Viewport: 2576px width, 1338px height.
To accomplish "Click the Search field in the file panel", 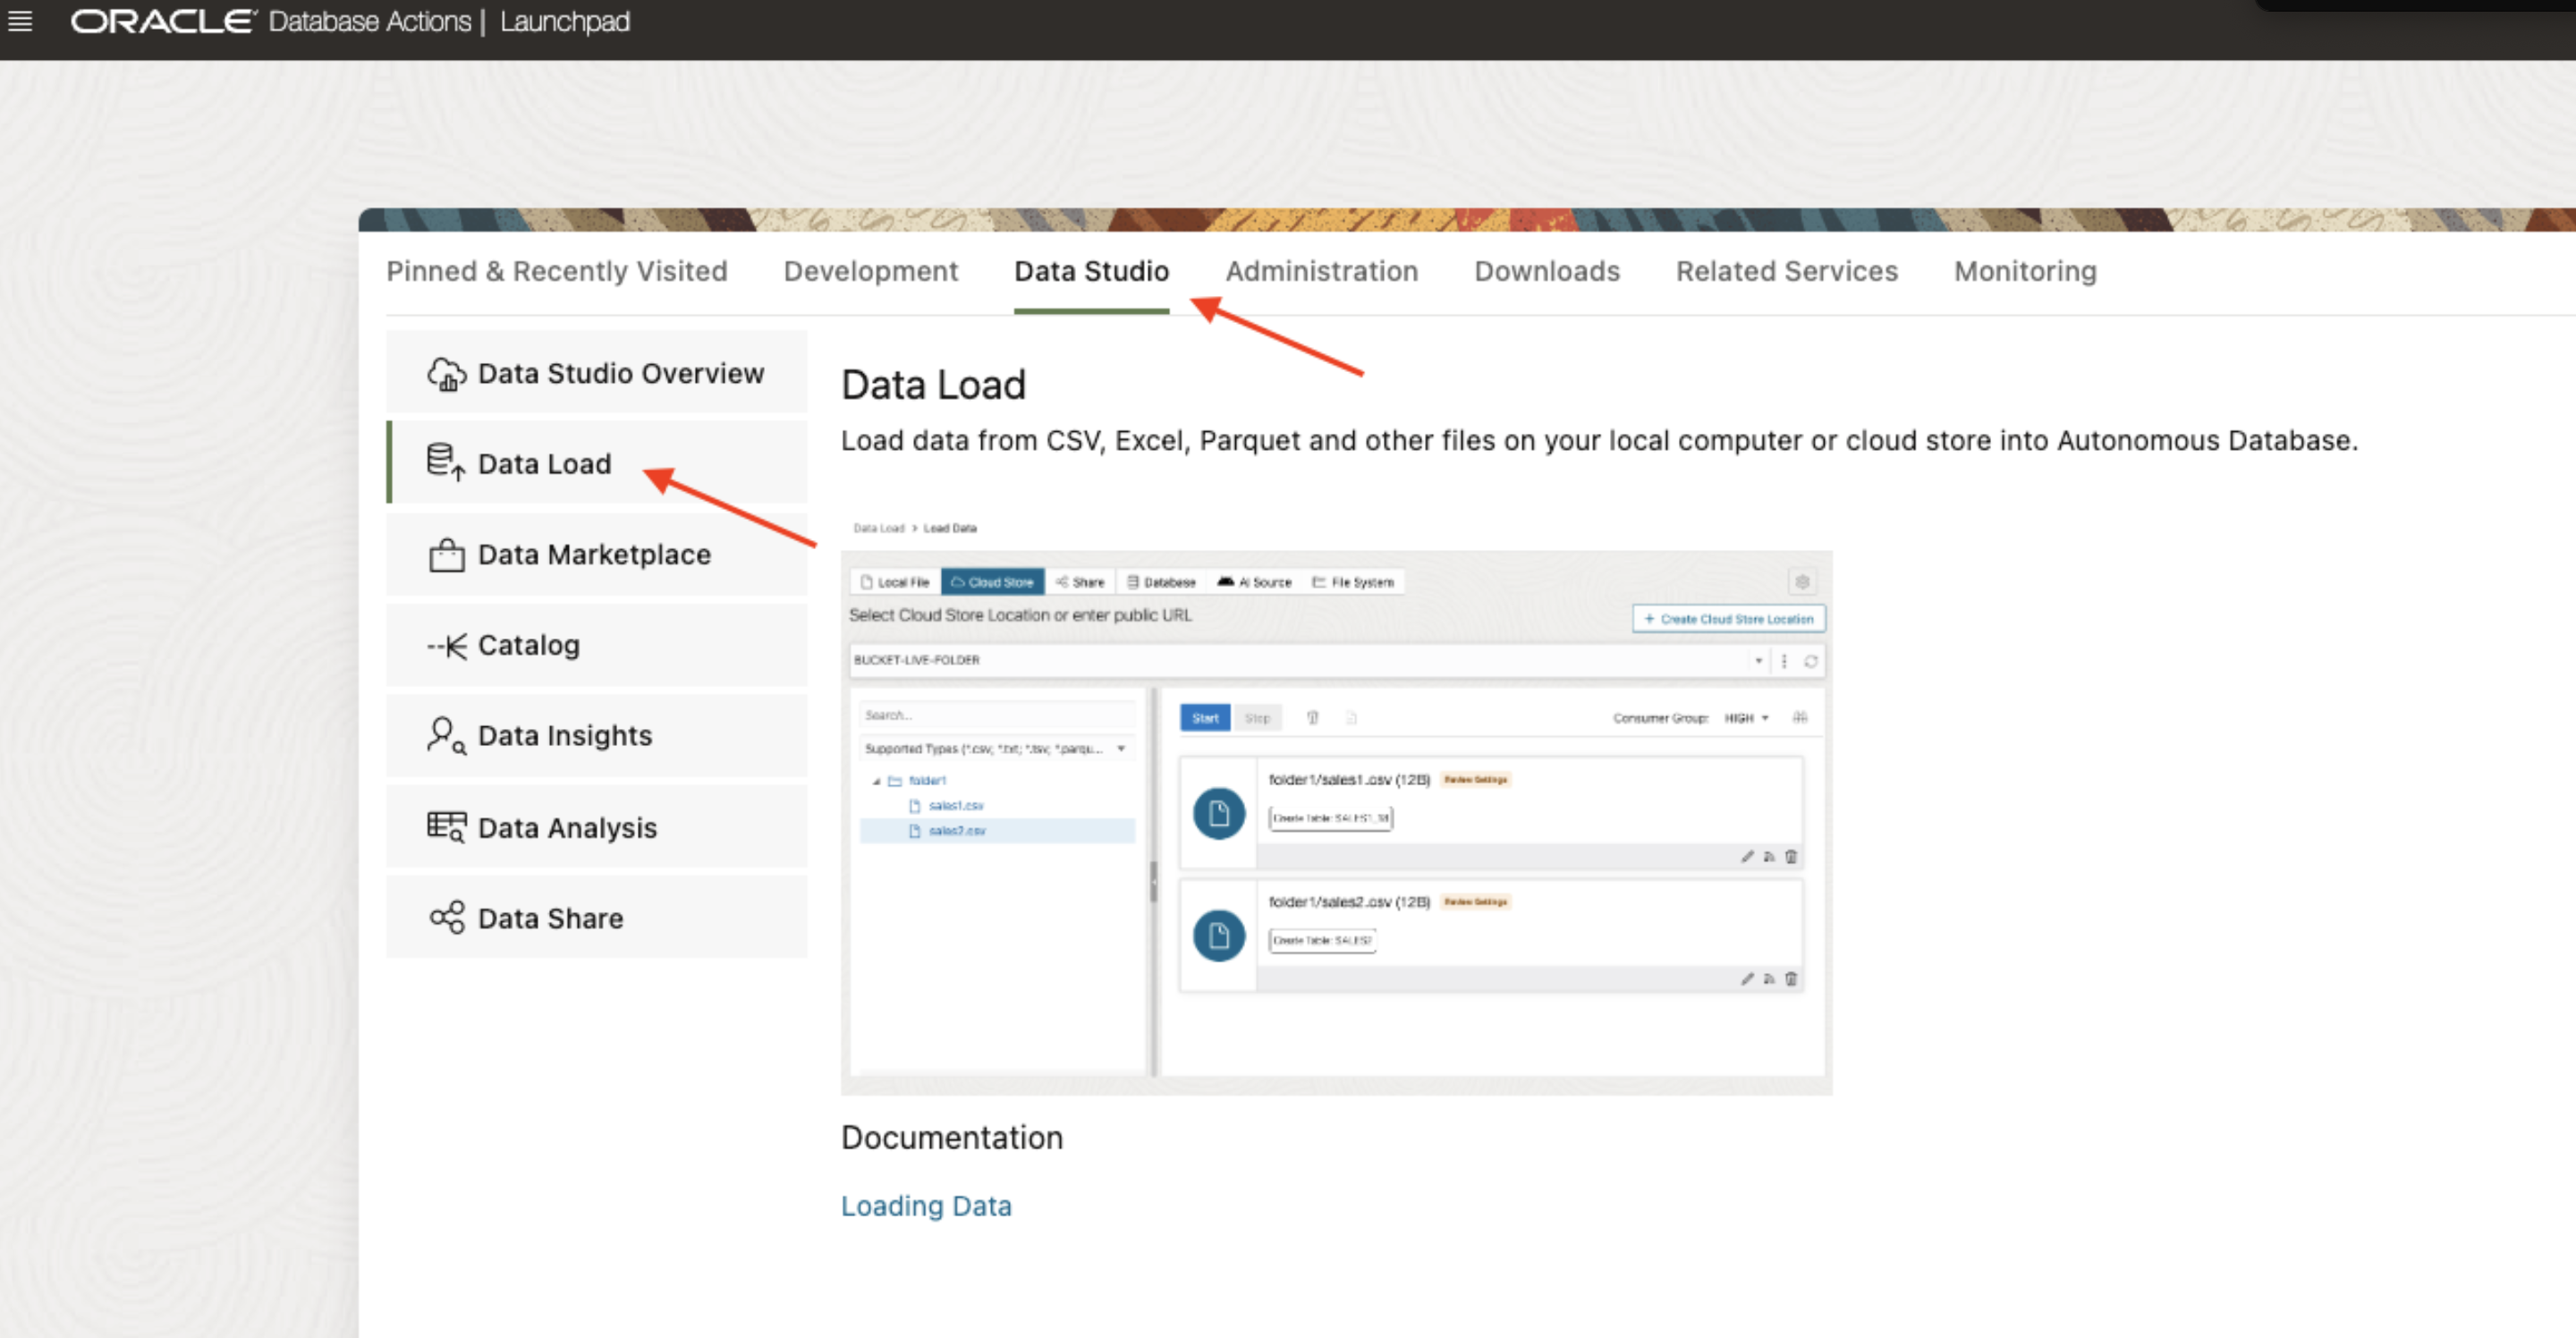I will pos(995,715).
